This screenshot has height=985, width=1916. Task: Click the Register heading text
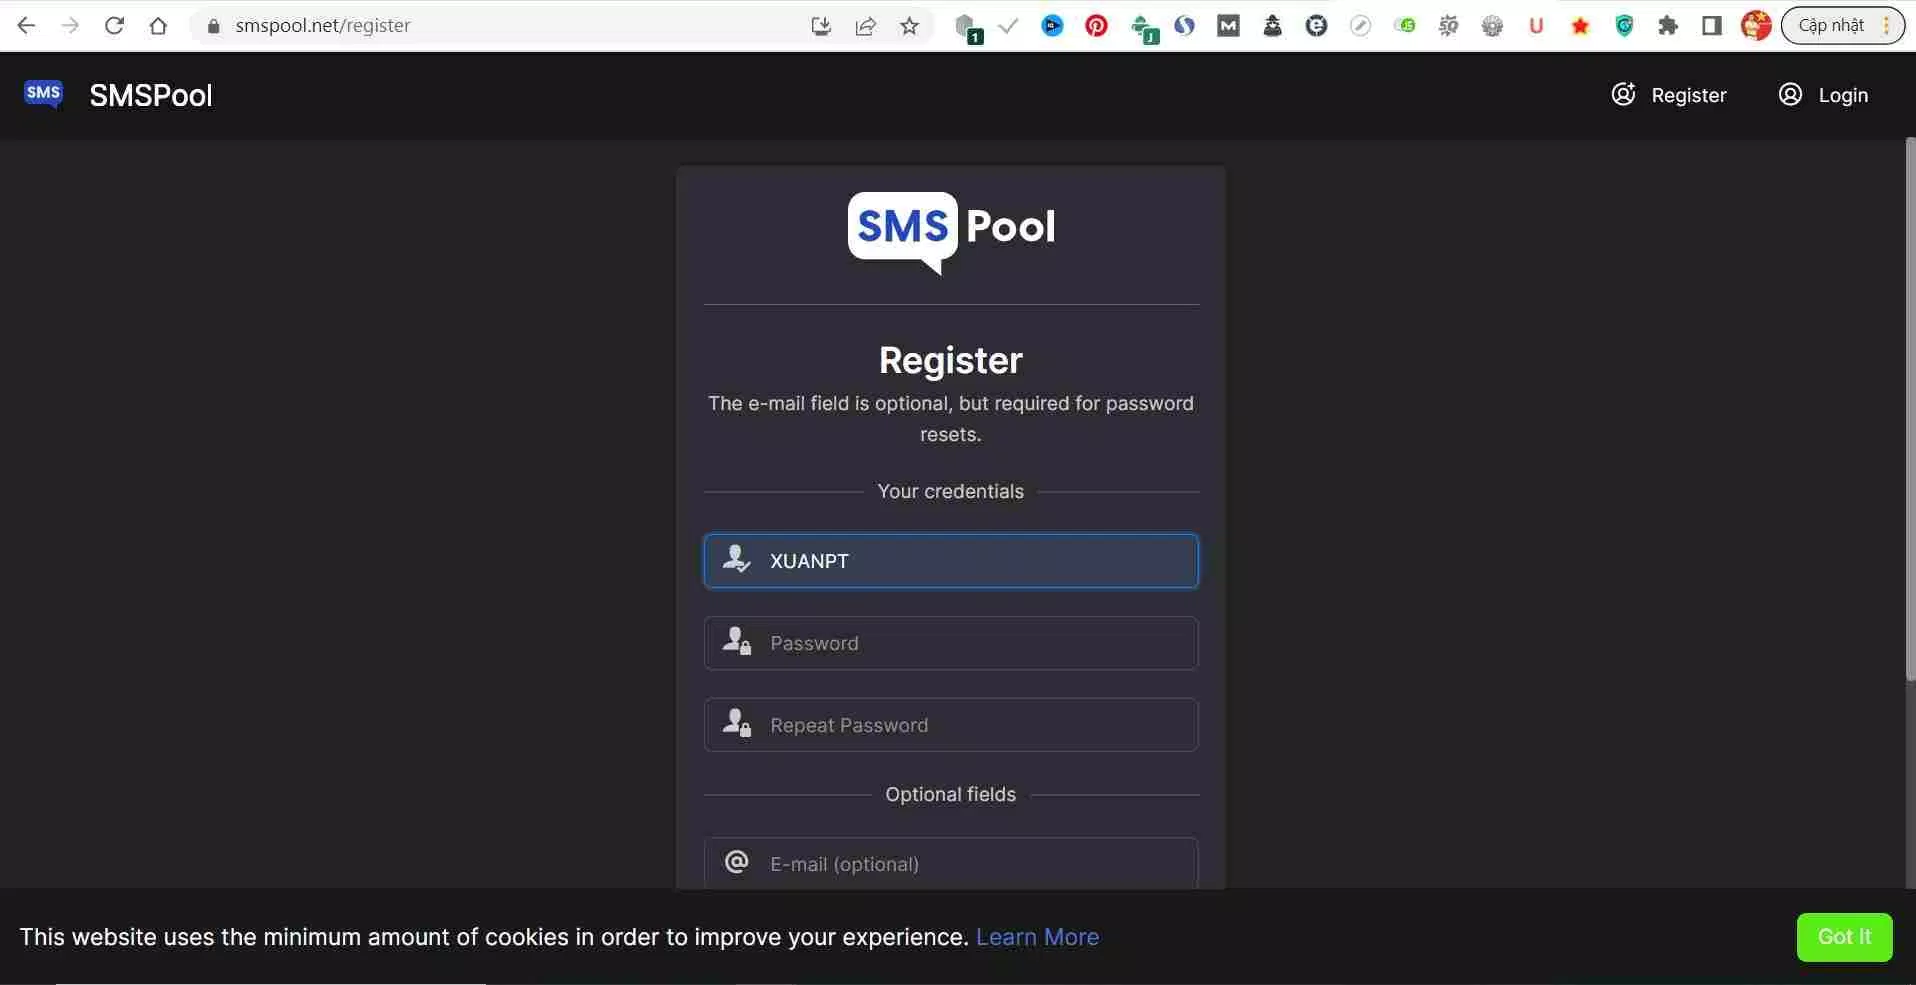(951, 360)
